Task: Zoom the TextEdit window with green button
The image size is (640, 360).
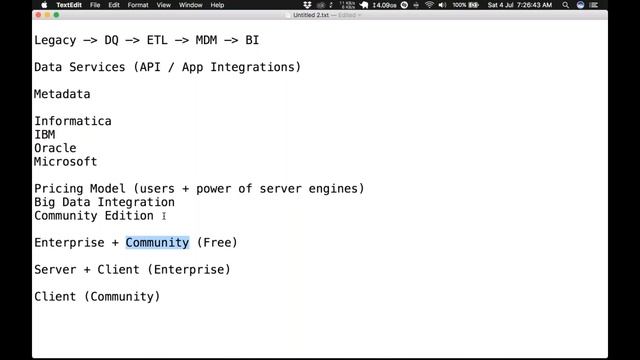Action: pyautogui.click(x=56, y=15)
